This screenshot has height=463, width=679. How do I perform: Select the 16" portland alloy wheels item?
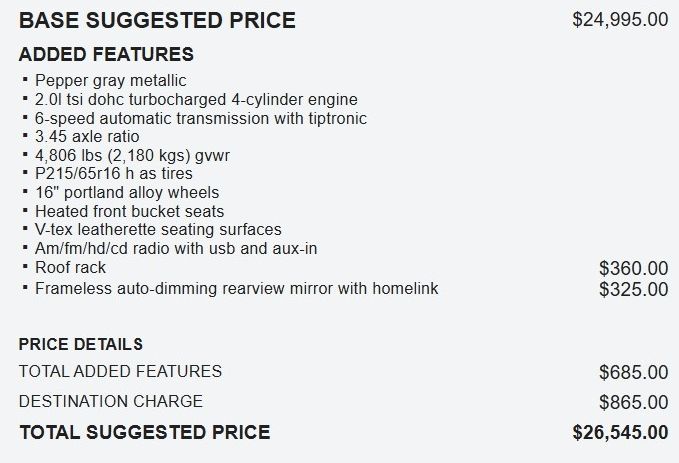[126, 193]
